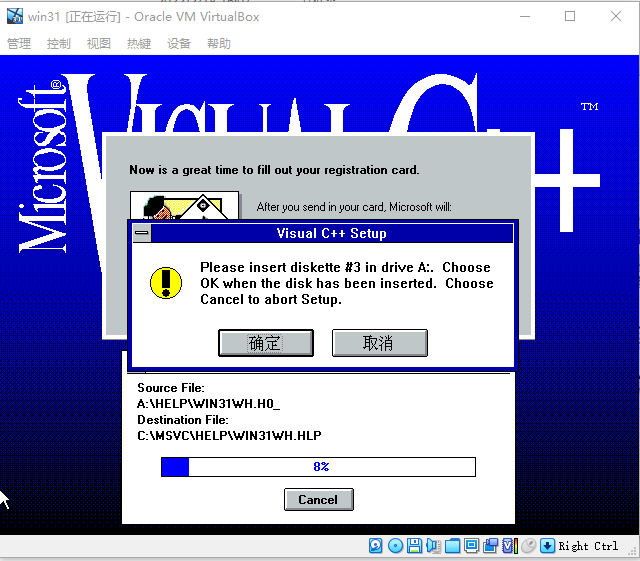640x561 pixels.
Task: Click the Visual C++ Setup dialog title bar
Action: point(331,233)
